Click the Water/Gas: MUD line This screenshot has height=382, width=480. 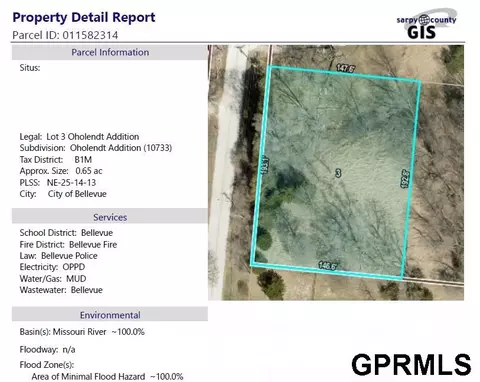coord(53,279)
